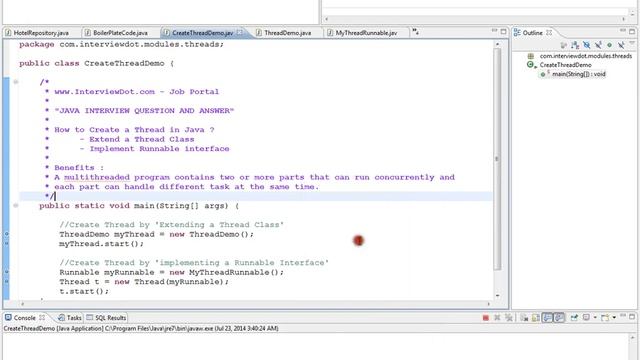Terminate the running console process
Screen dimensions: 640x360
[486, 318]
